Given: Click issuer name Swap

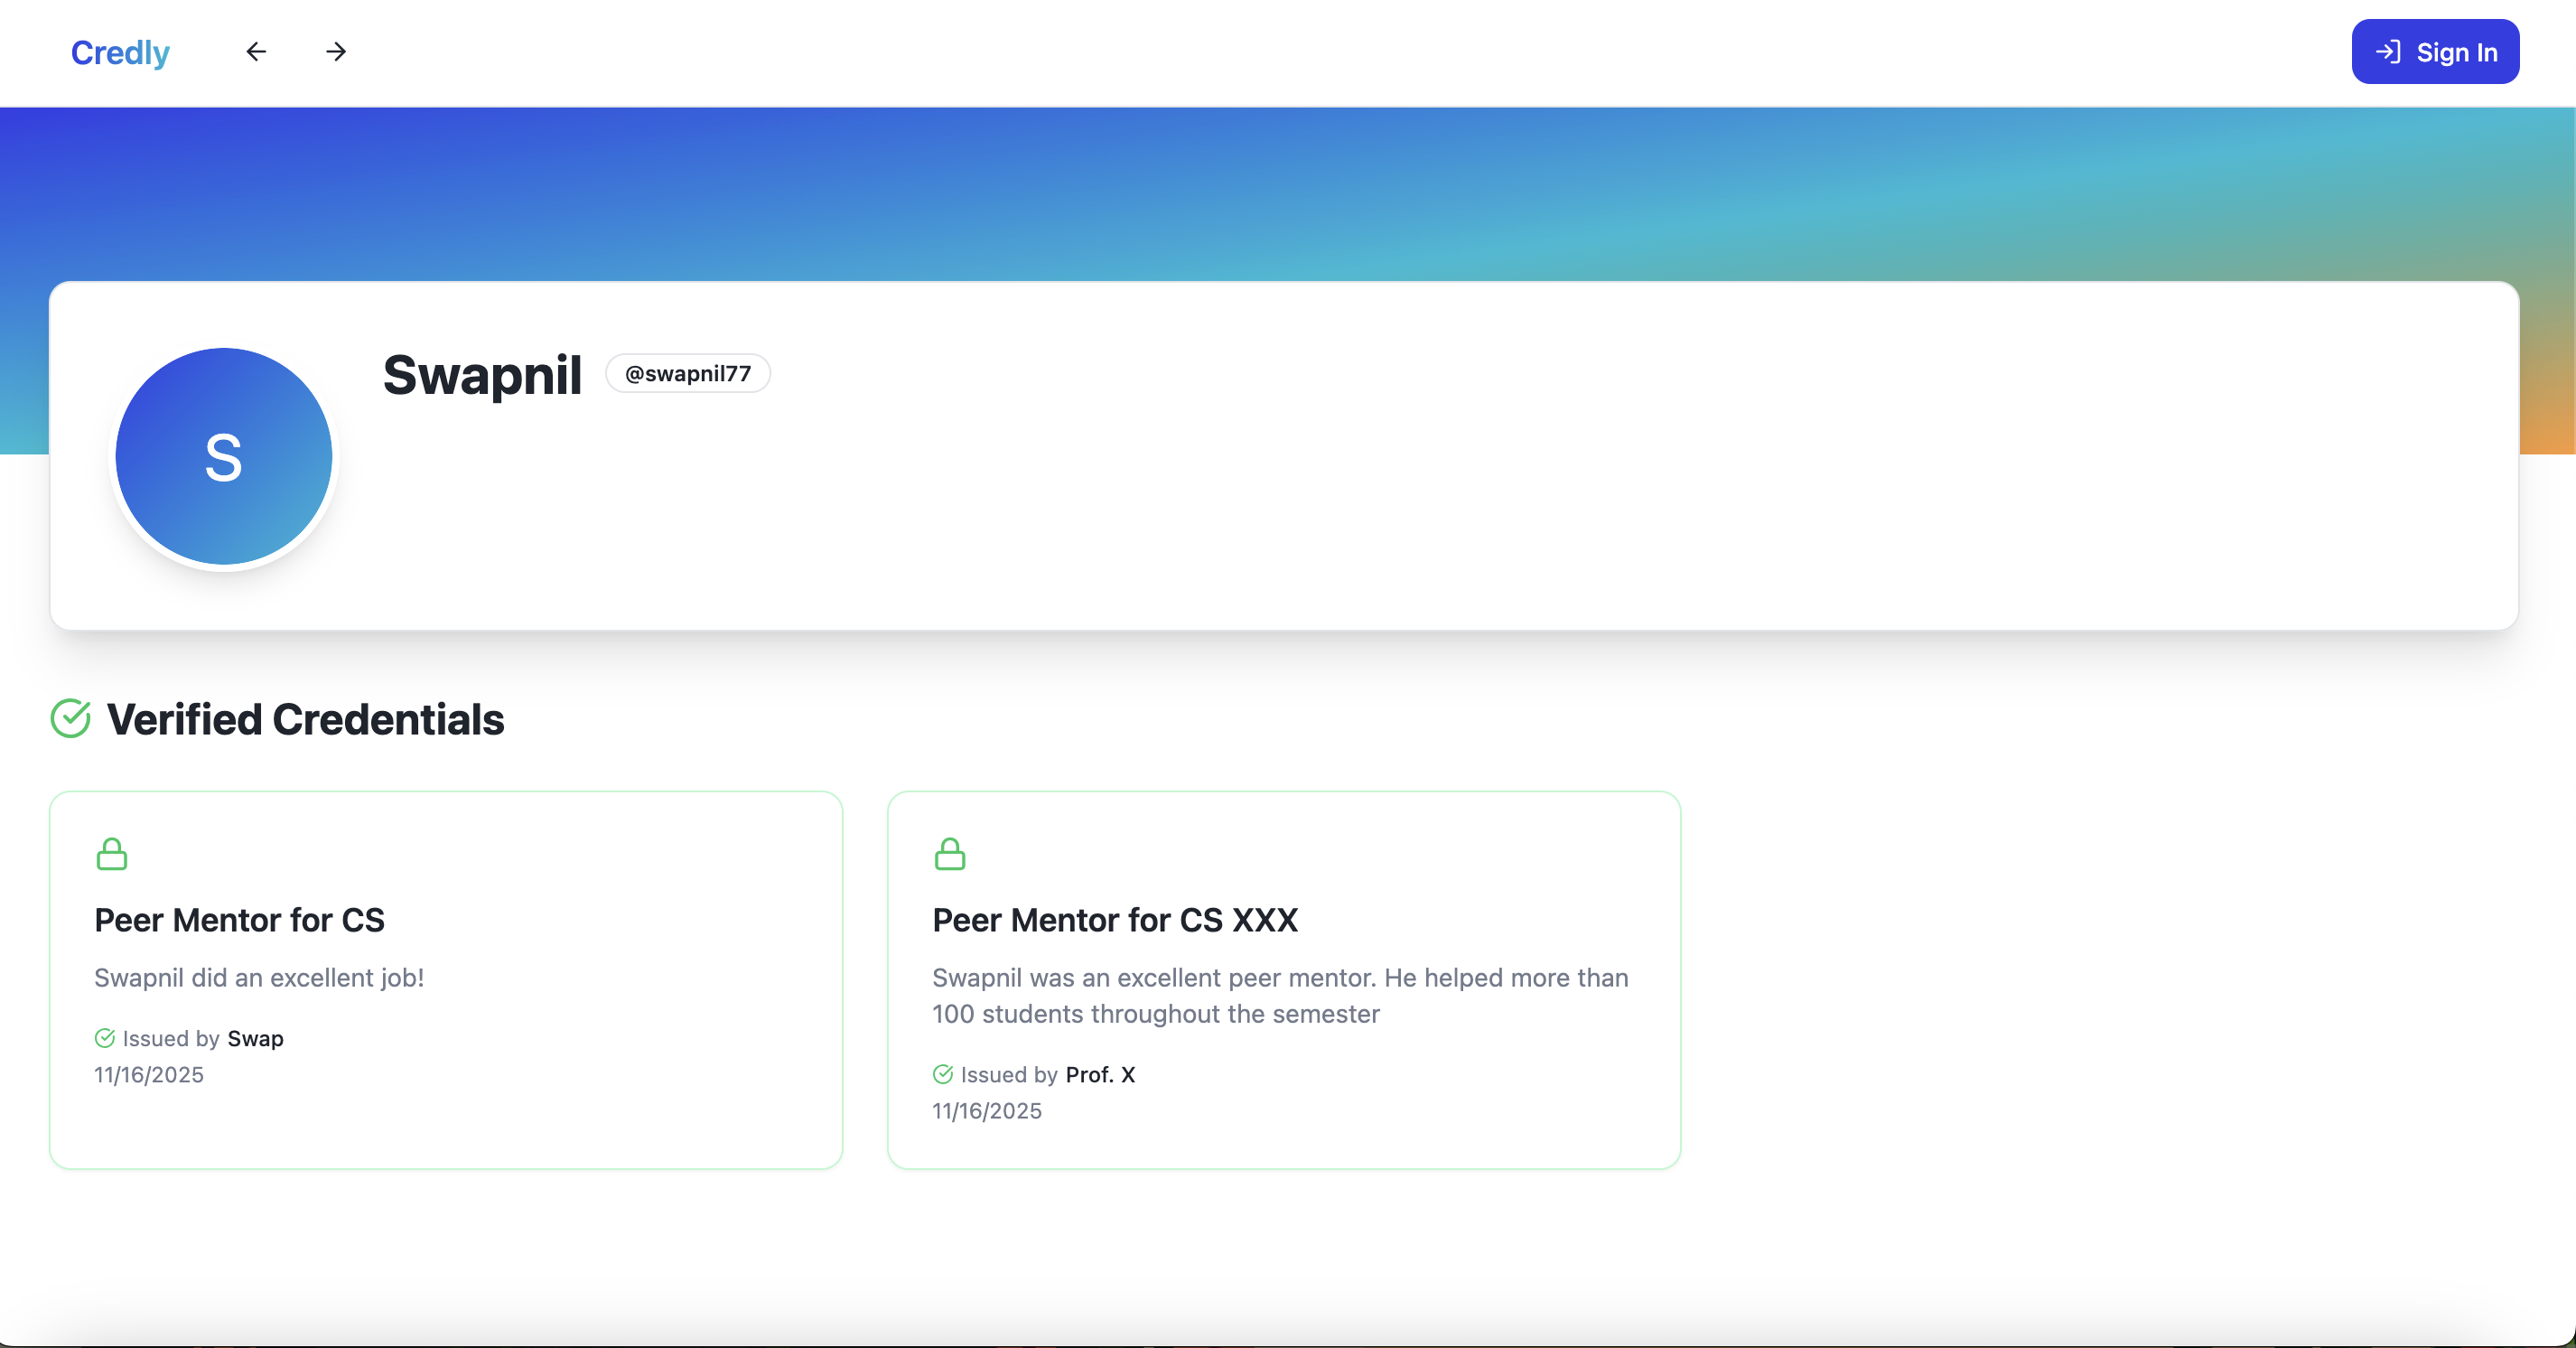Looking at the screenshot, I should tap(256, 1038).
